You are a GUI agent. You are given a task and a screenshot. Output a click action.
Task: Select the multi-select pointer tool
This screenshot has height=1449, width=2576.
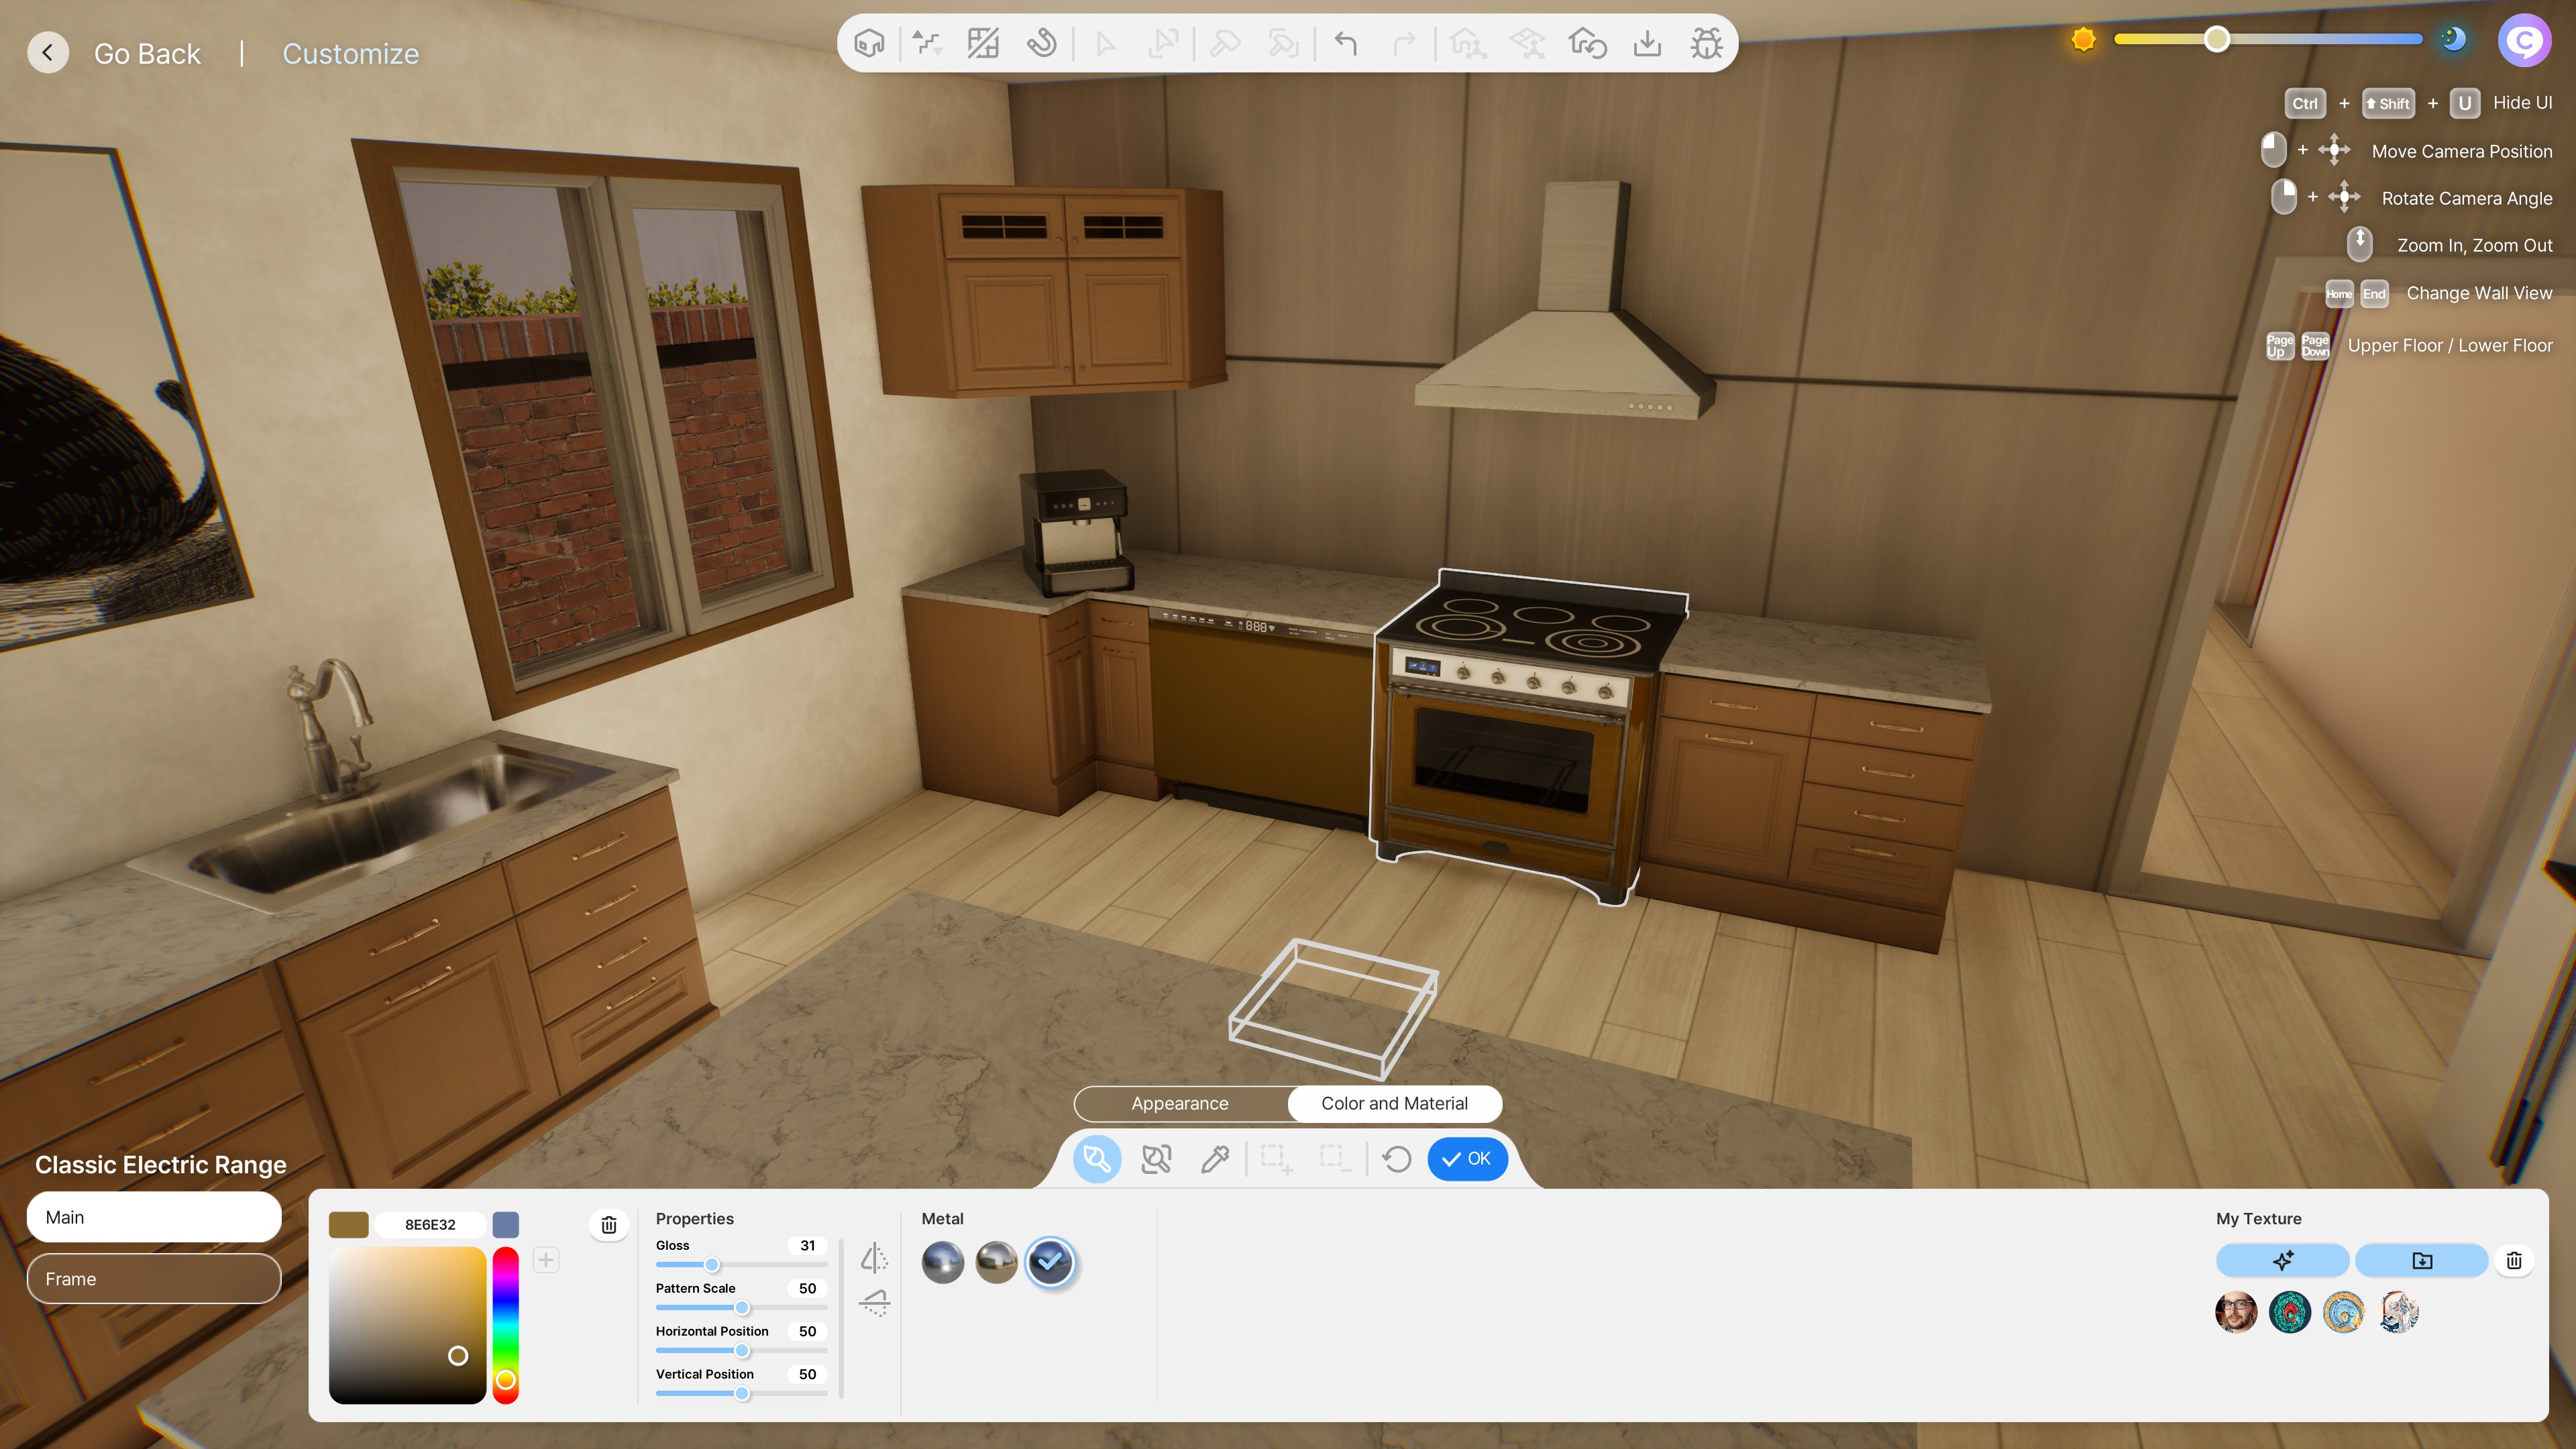[1163, 43]
